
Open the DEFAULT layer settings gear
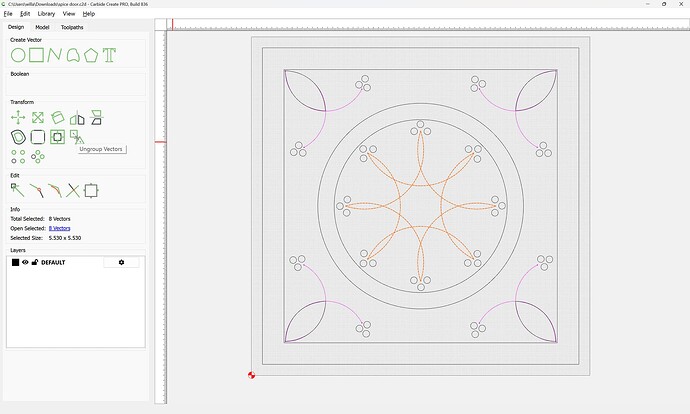pyautogui.click(x=121, y=262)
